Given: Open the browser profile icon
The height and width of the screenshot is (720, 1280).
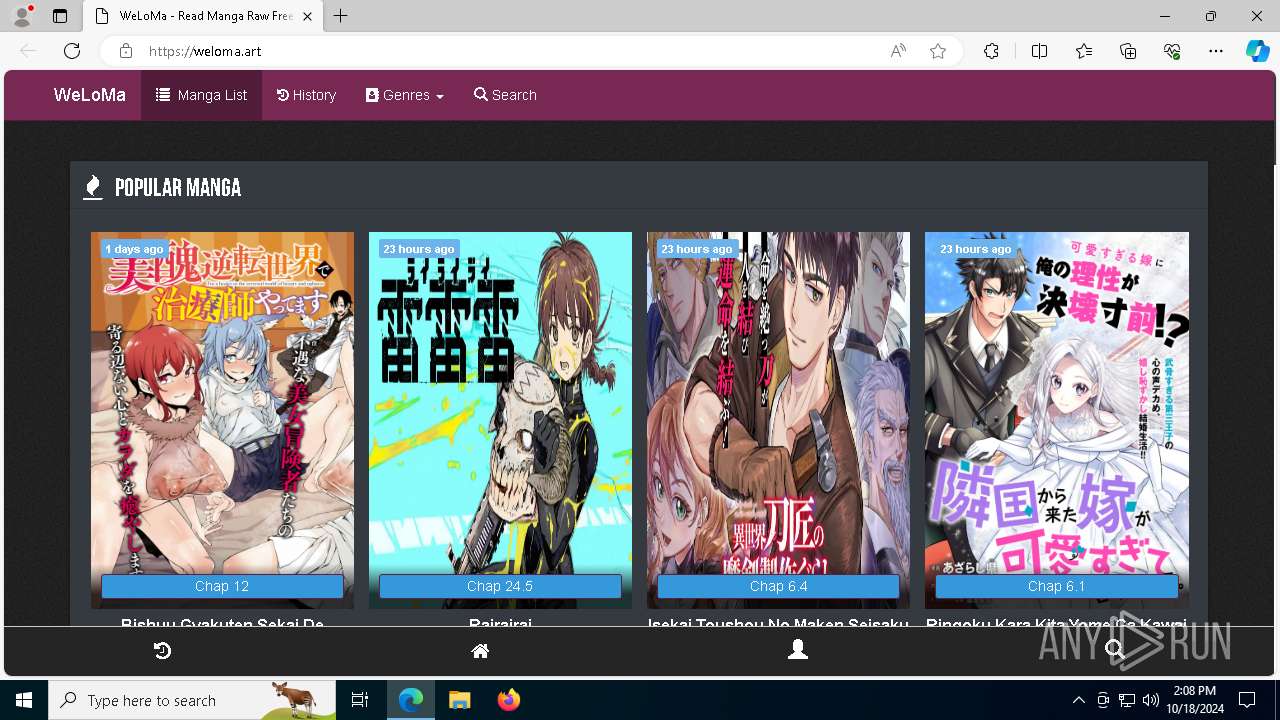Looking at the screenshot, I should pyautogui.click(x=22, y=16).
